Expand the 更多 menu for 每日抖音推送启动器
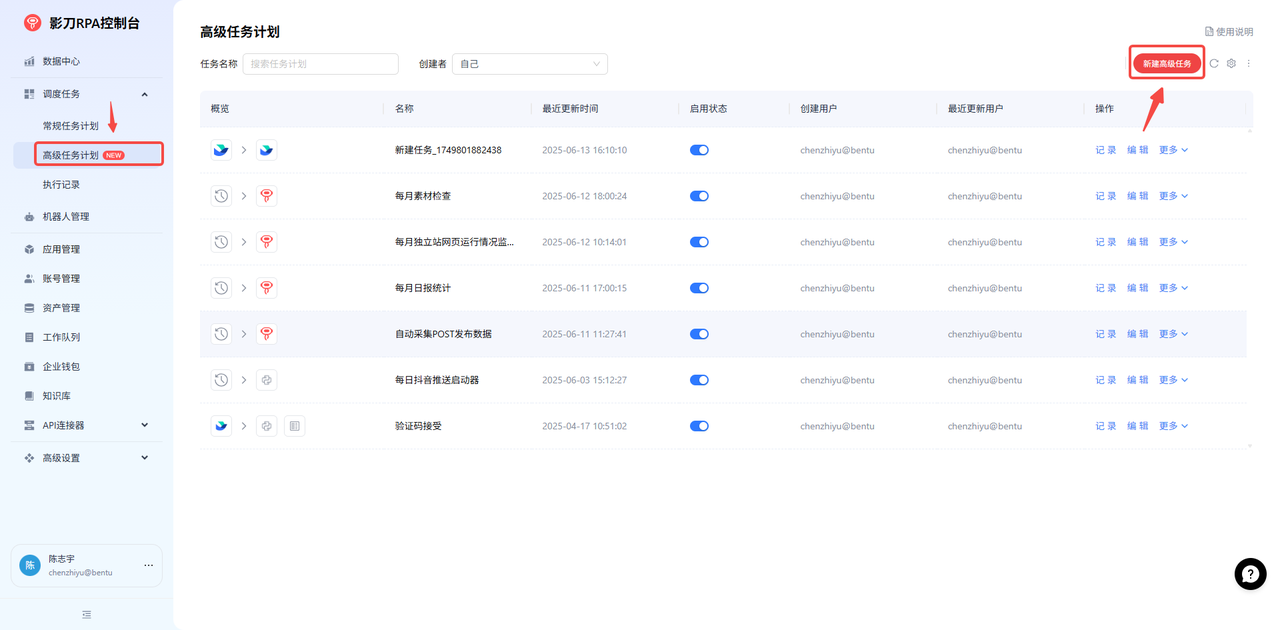 [1173, 380]
